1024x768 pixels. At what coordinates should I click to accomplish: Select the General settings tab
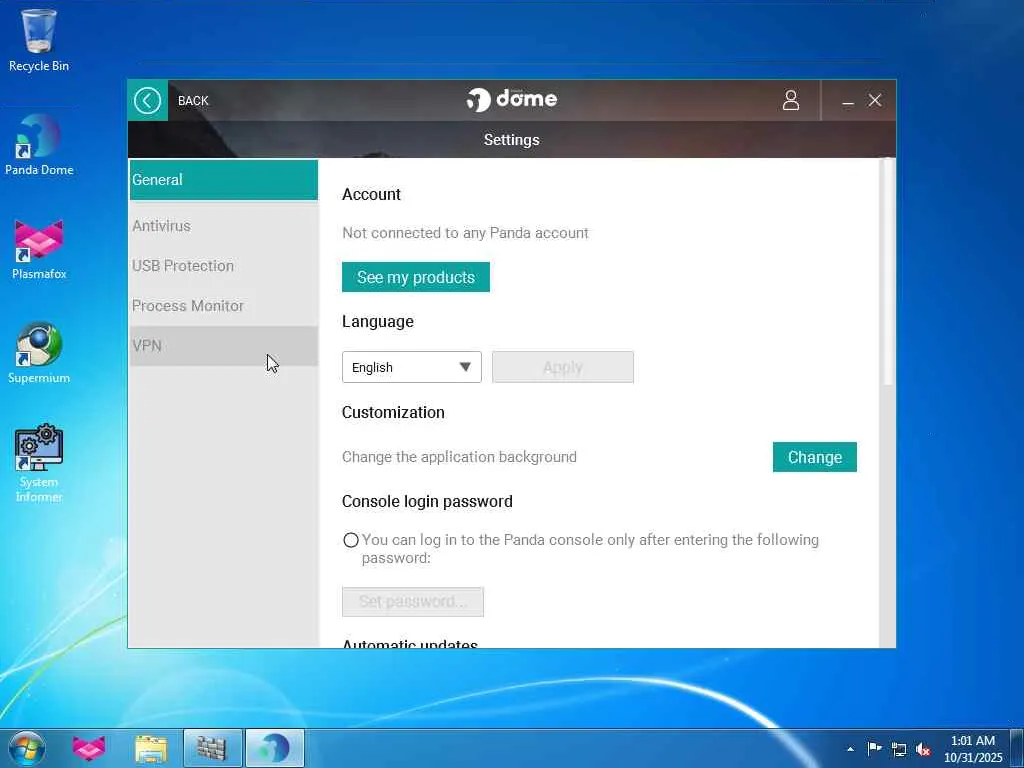coord(223,180)
